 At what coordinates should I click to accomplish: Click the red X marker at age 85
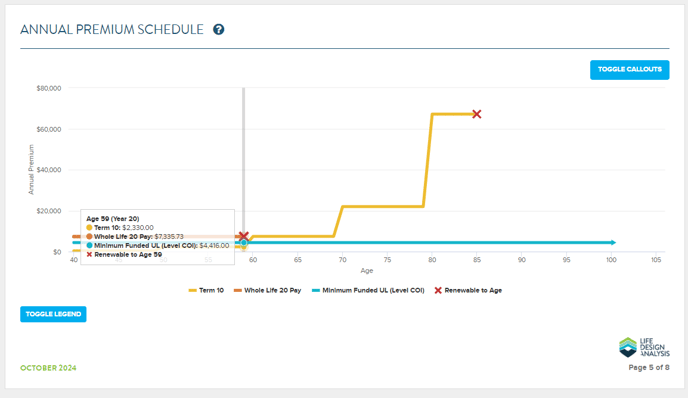coord(477,114)
